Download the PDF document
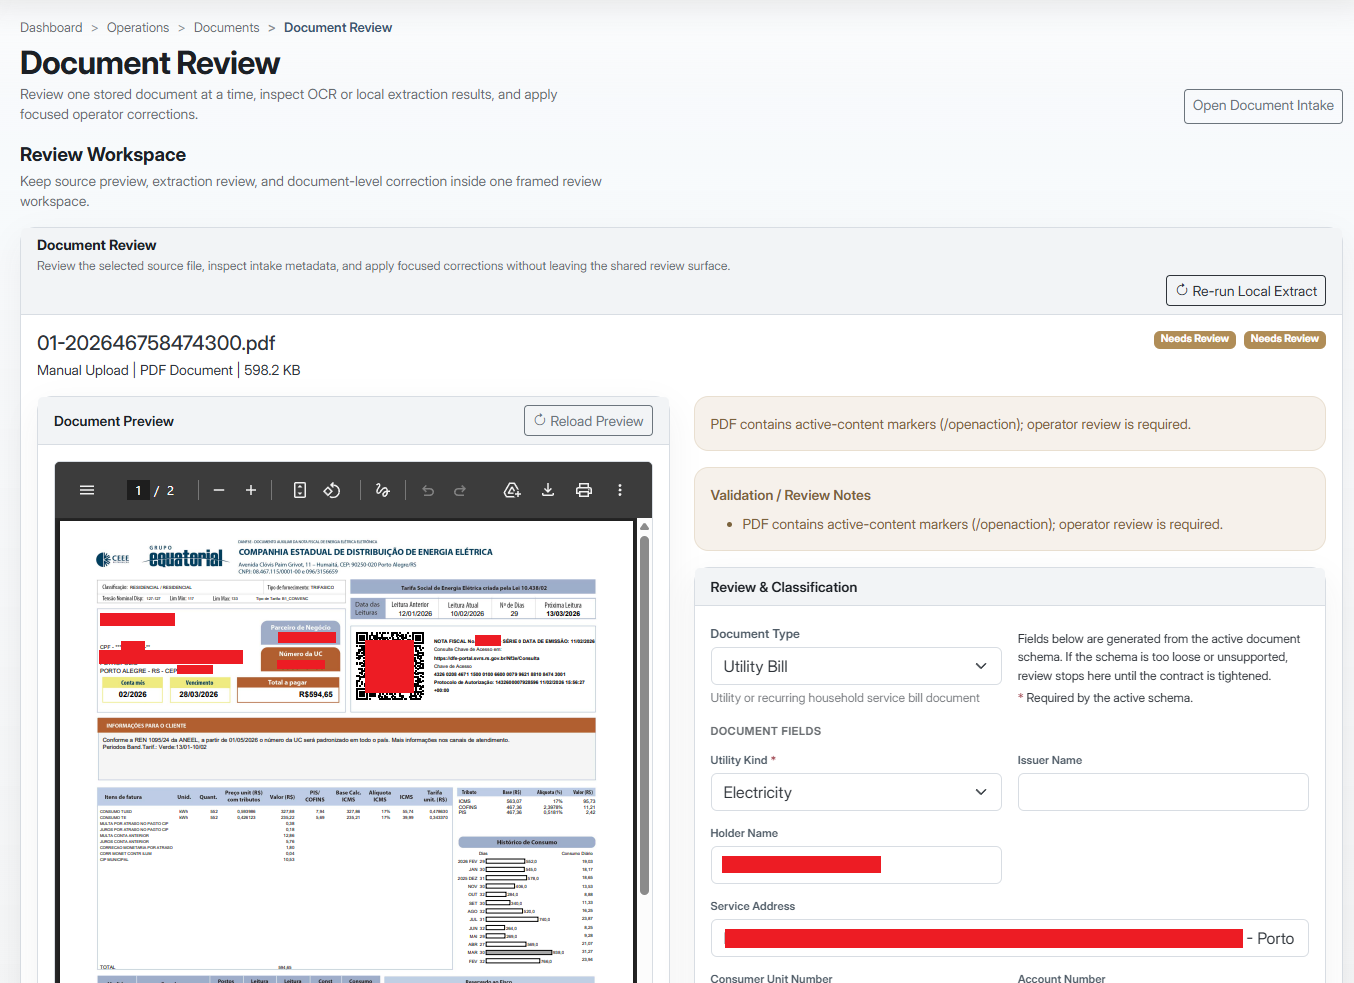 coord(547,490)
